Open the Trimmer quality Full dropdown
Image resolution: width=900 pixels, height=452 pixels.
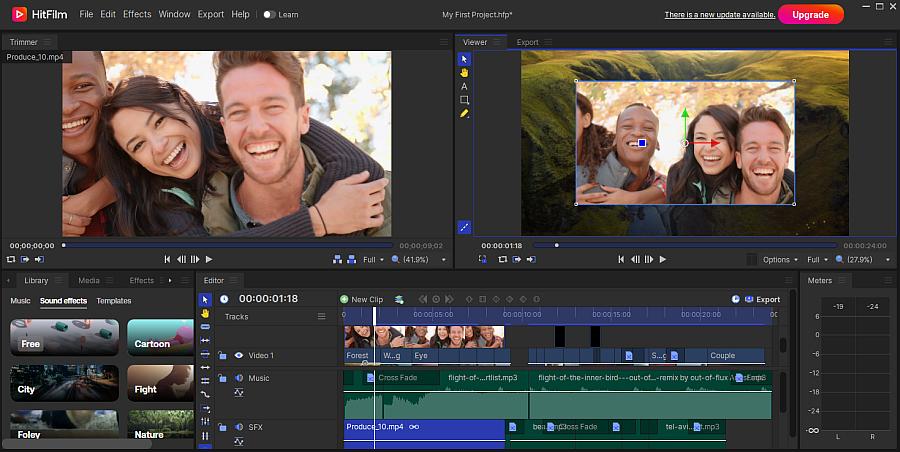[x=372, y=259]
